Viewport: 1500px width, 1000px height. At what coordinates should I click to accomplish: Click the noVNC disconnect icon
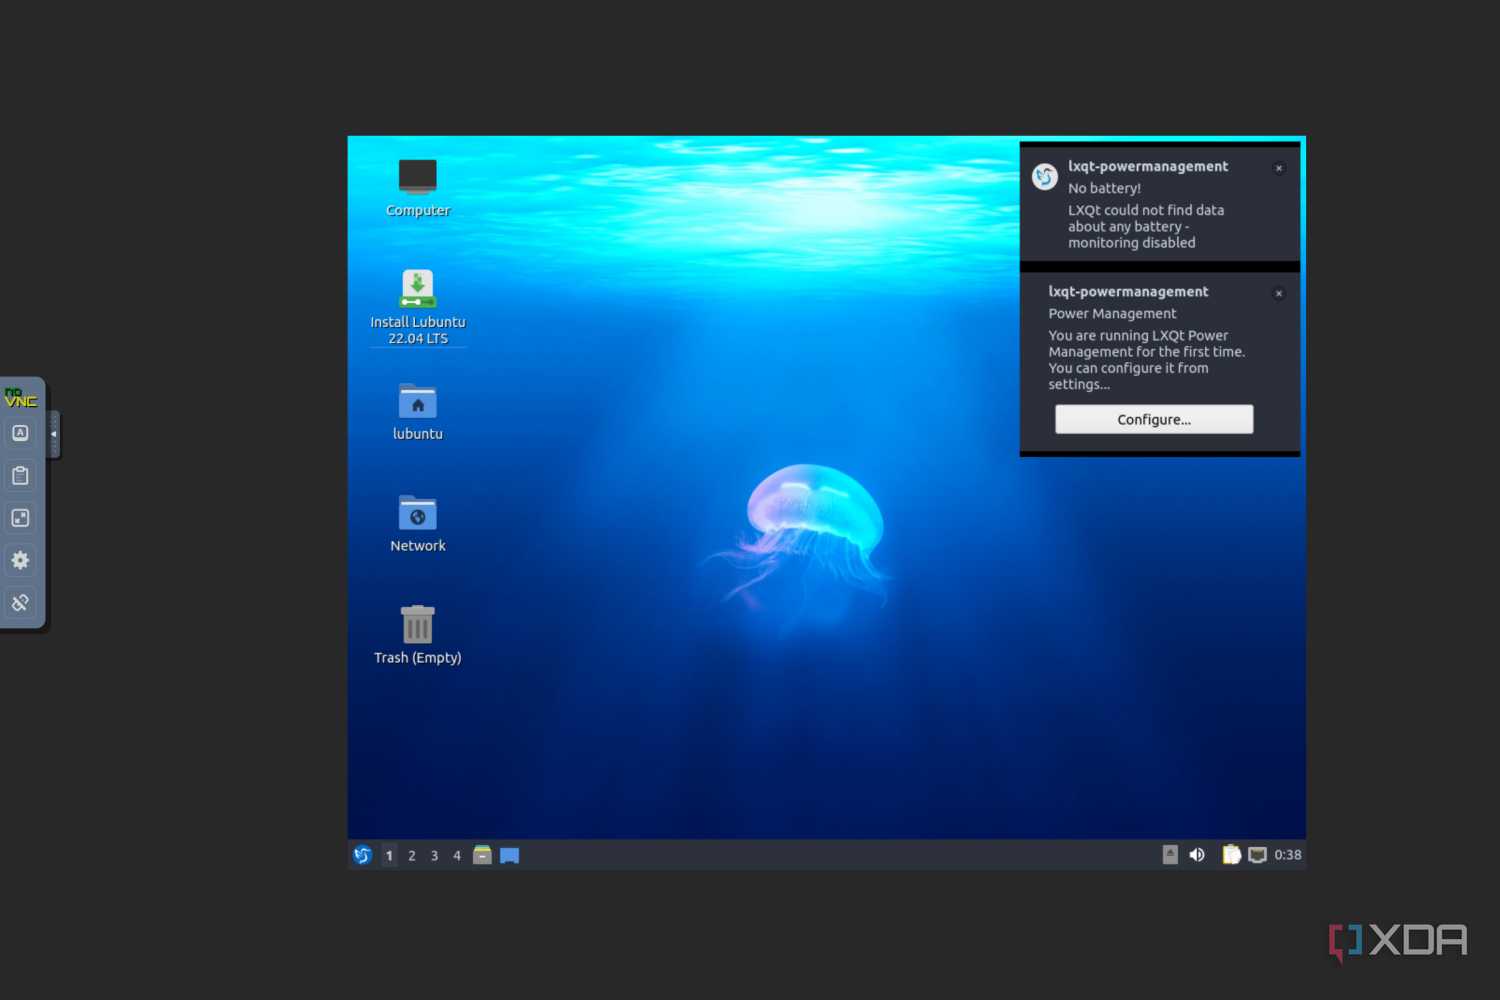(x=20, y=603)
